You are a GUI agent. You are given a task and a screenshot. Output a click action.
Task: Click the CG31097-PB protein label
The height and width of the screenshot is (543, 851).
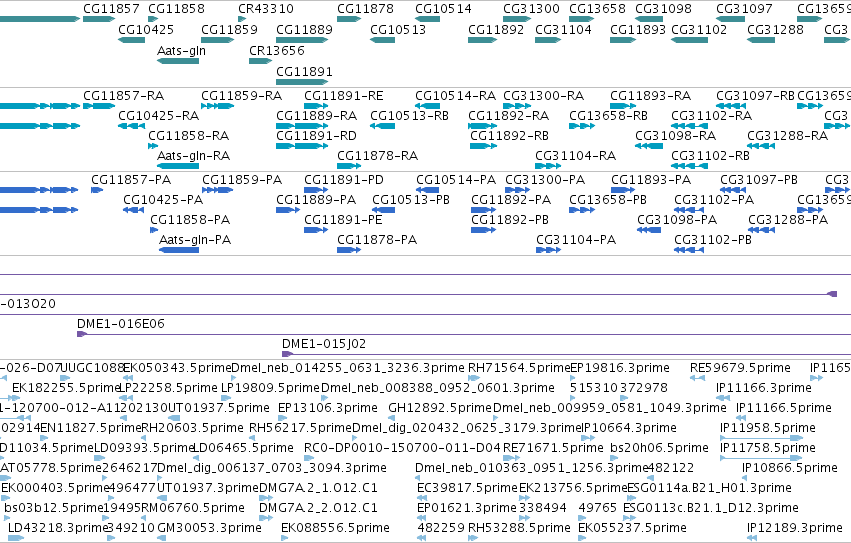click(759, 180)
